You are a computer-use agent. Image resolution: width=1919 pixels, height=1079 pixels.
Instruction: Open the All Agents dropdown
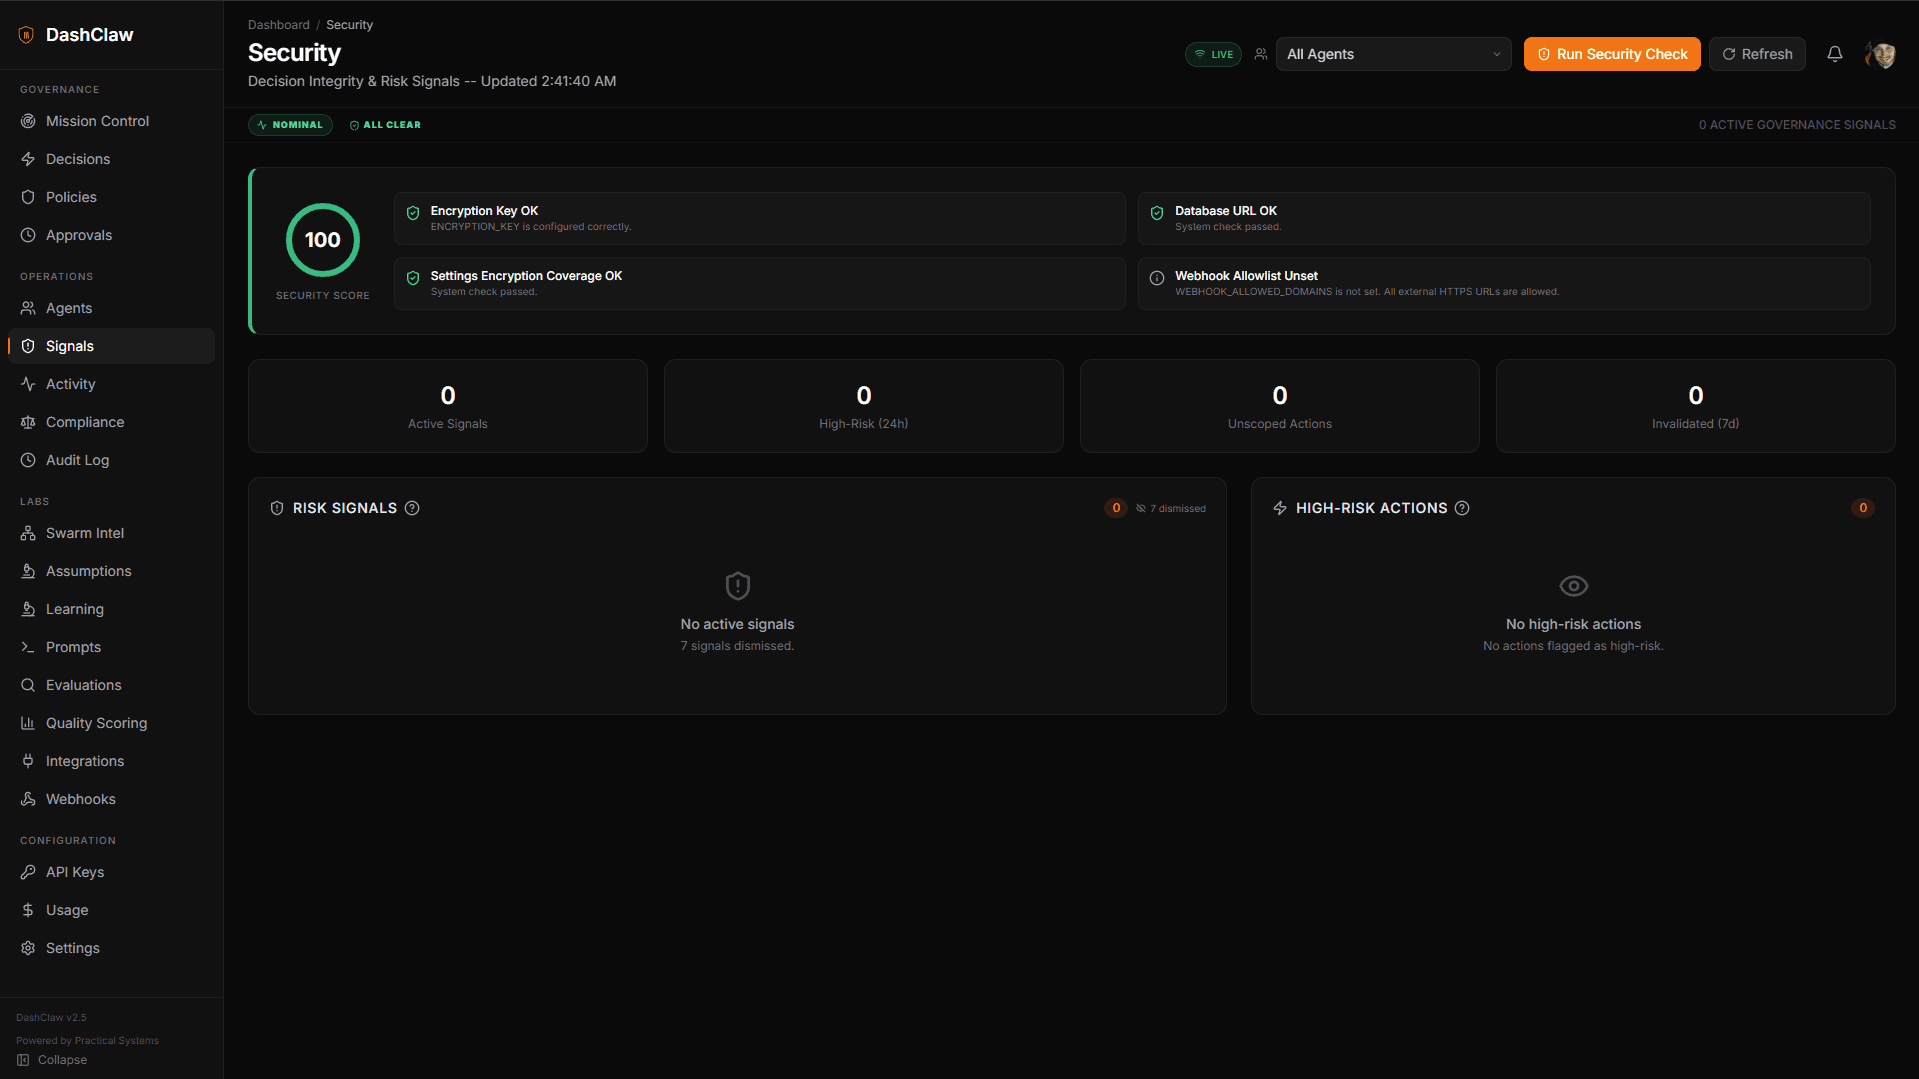tap(1392, 54)
